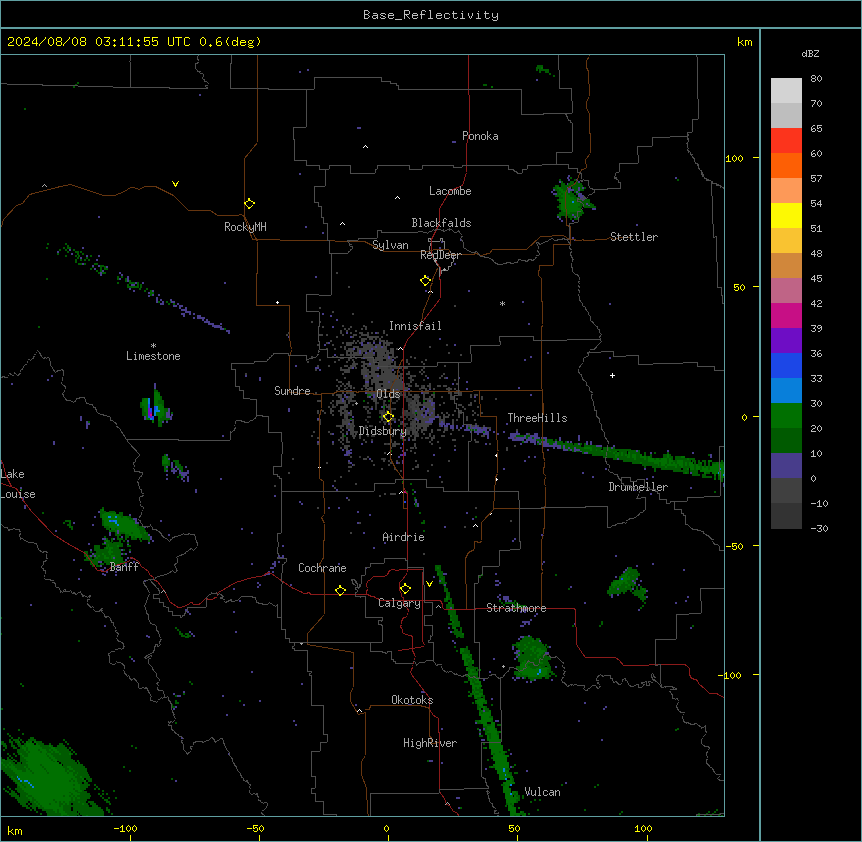Click the white 80 dBZ legend swatch

pyautogui.click(x=786, y=91)
